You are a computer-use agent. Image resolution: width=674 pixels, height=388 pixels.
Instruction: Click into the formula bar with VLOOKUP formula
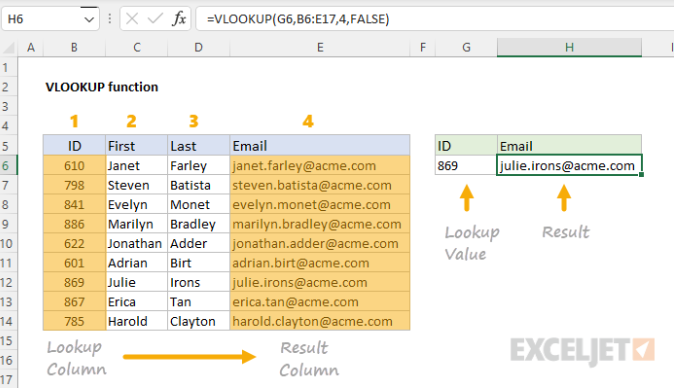[x=434, y=19]
